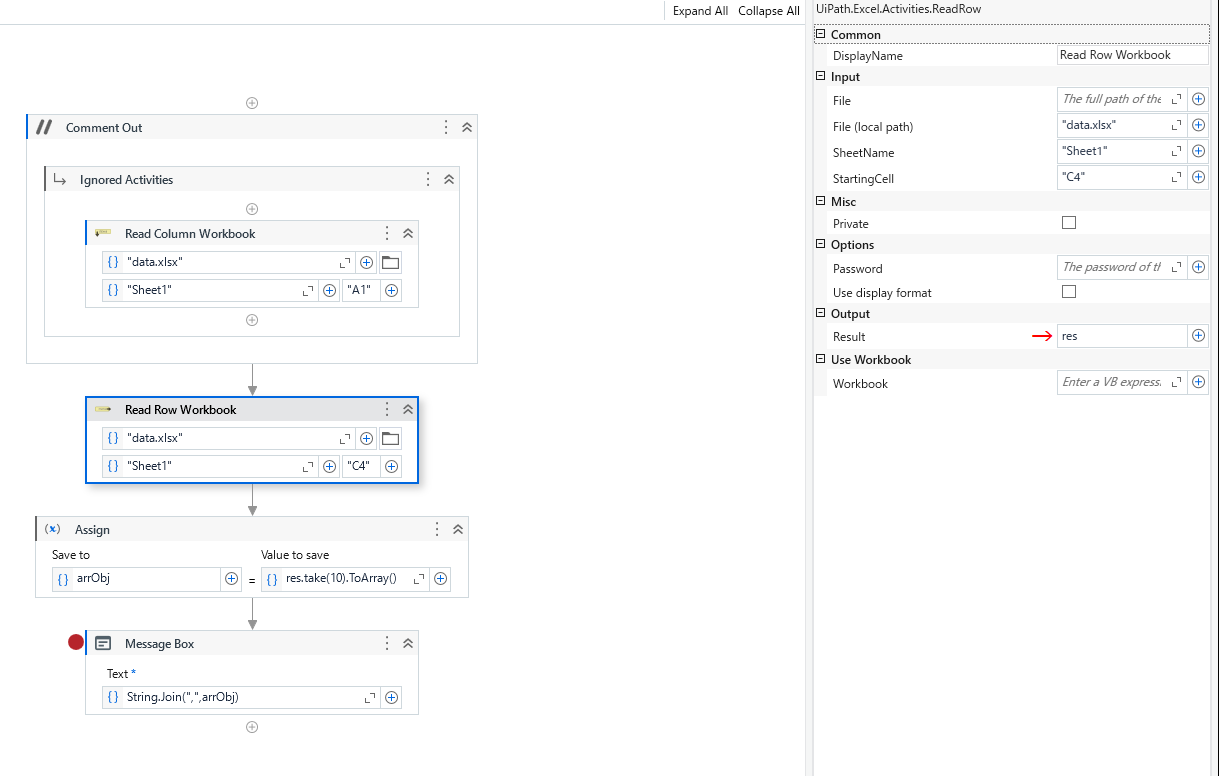Open the Ignored Activities options menu
This screenshot has height=776, width=1219.
[x=428, y=180]
